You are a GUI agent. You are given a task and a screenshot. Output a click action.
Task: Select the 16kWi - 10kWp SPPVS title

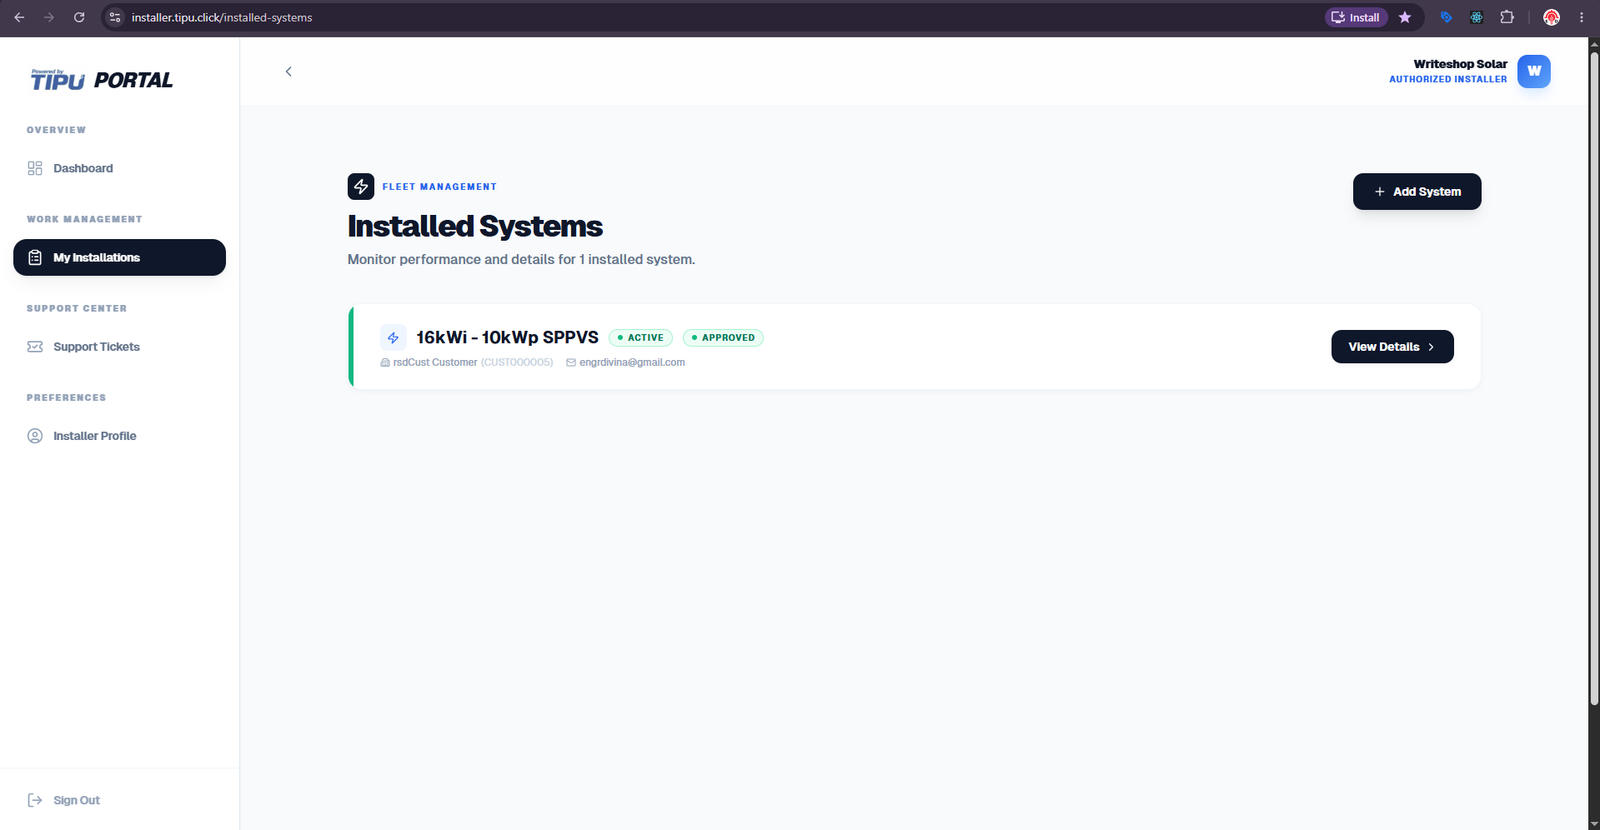pyautogui.click(x=507, y=338)
